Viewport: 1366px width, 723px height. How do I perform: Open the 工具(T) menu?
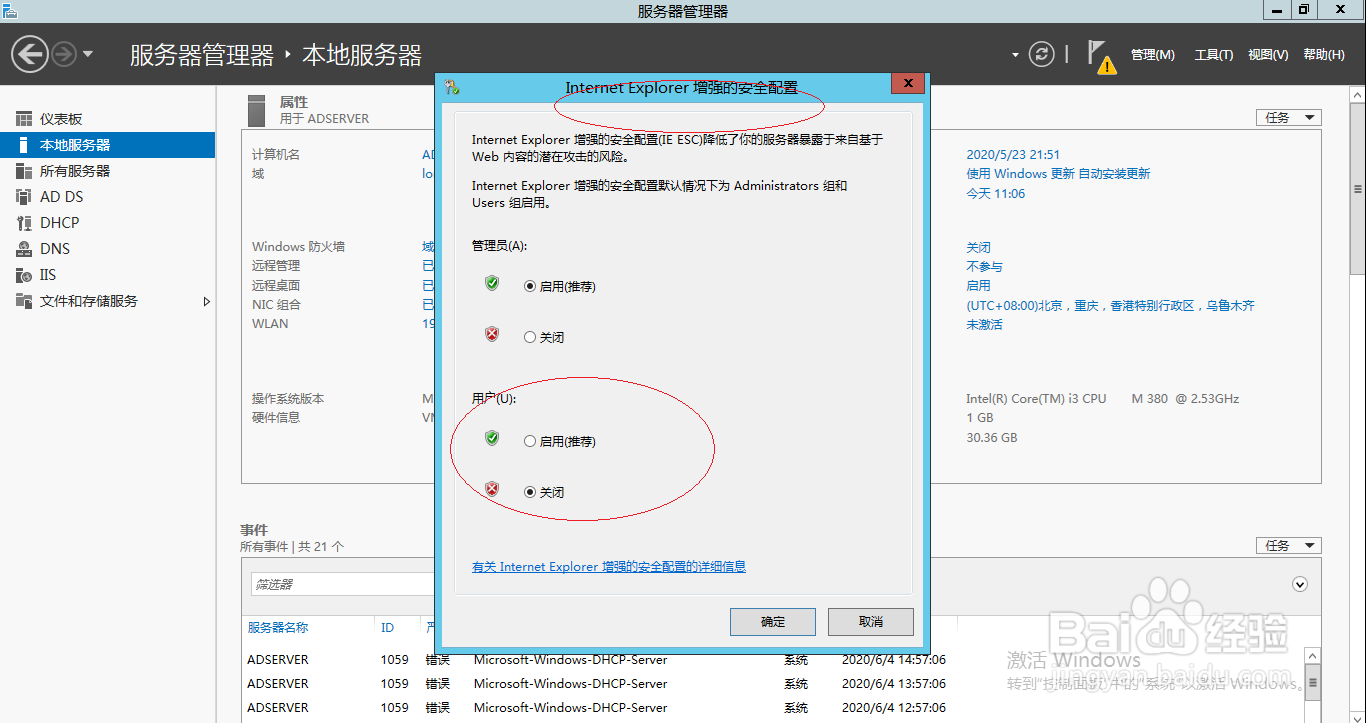[1213, 55]
